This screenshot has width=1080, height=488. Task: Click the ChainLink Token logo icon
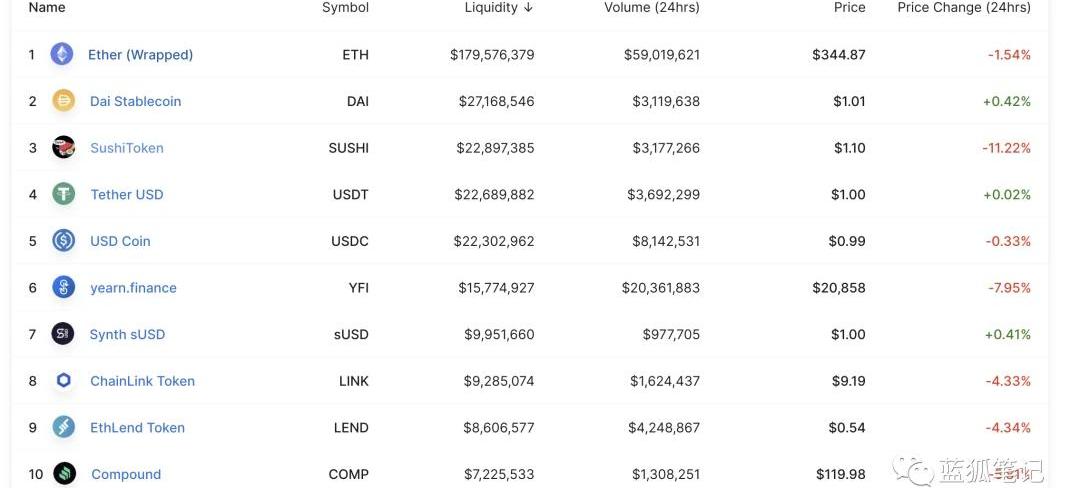[x=63, y=381]
